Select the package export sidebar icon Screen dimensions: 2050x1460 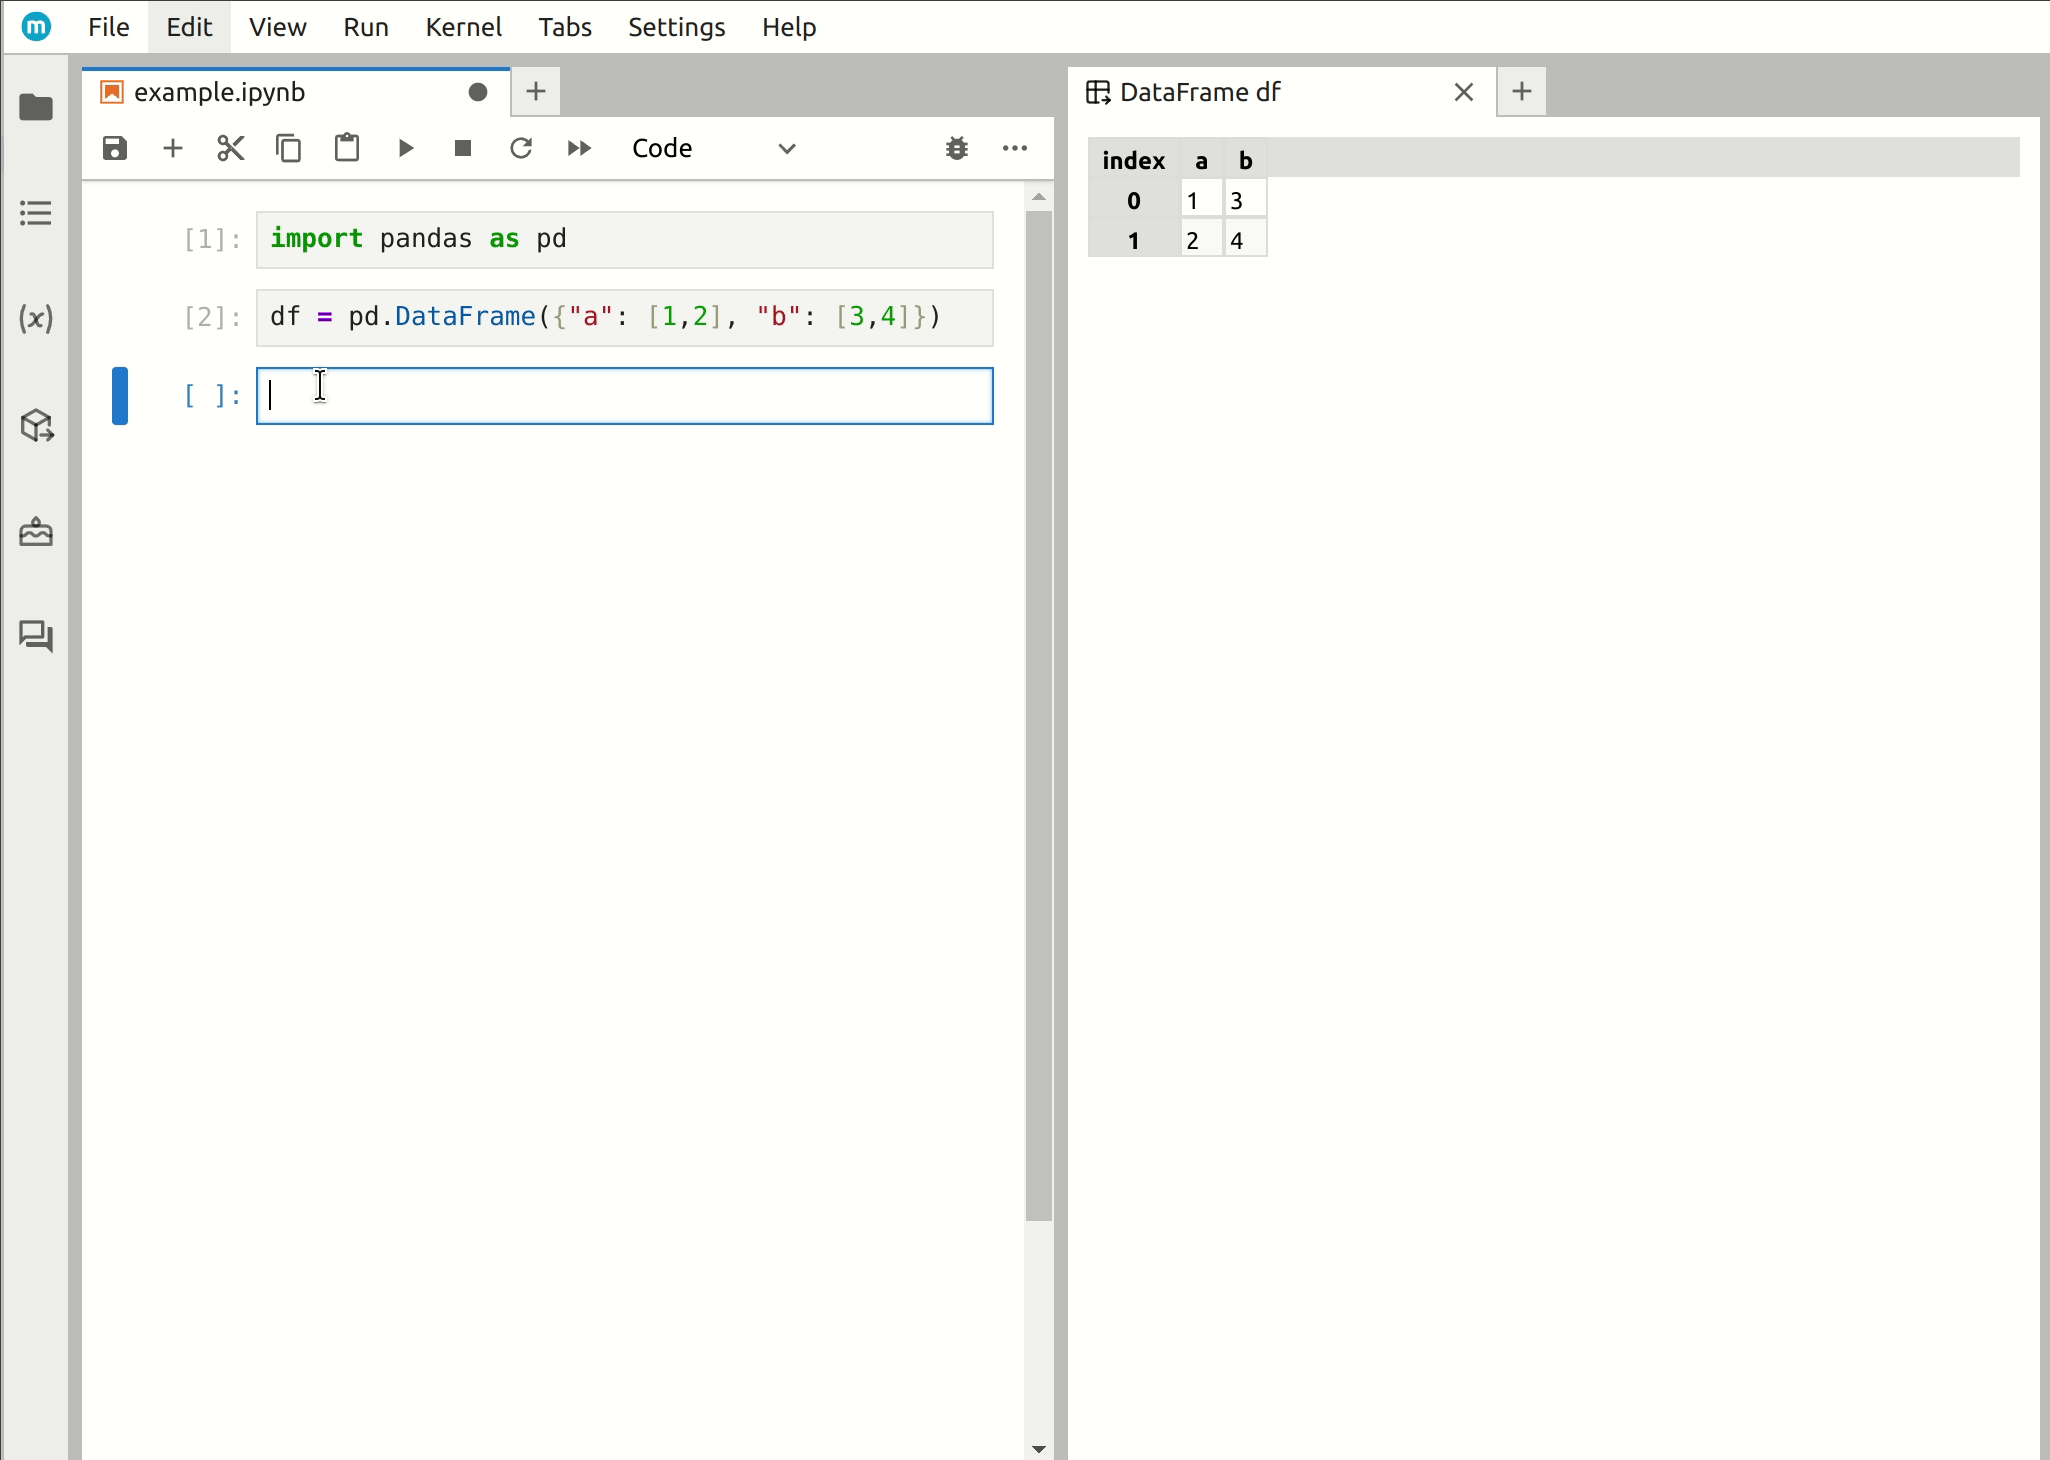[x=36, y=426]
